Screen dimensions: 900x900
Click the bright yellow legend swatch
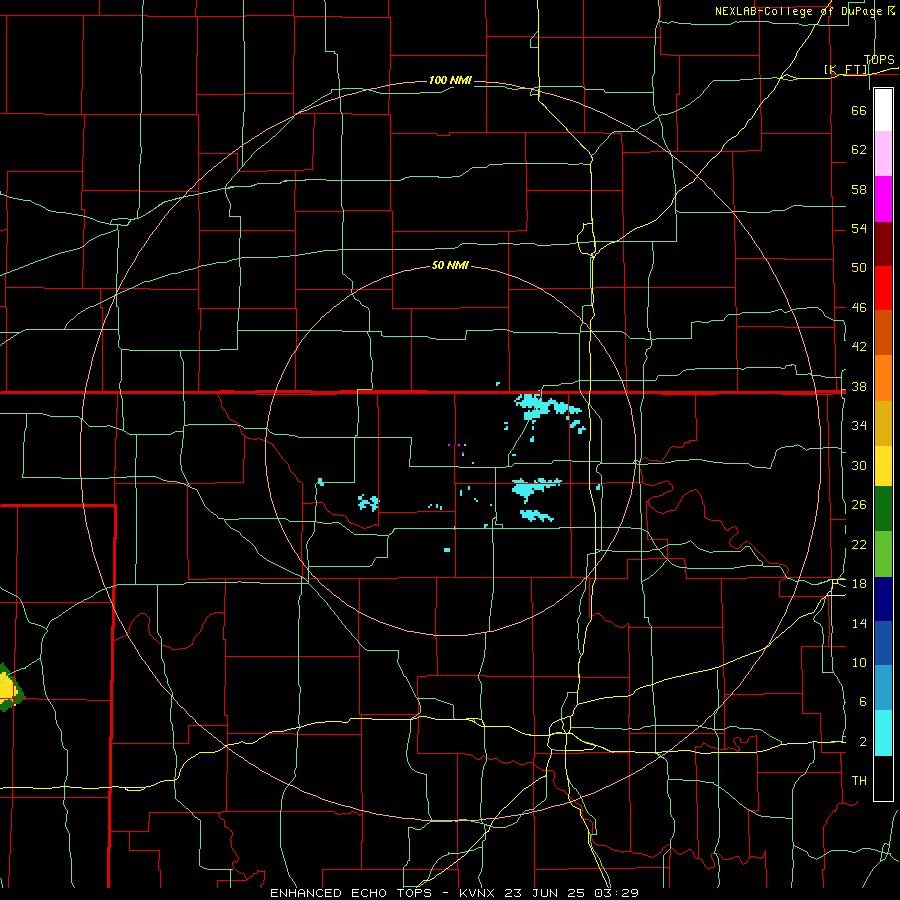(883, 466)
